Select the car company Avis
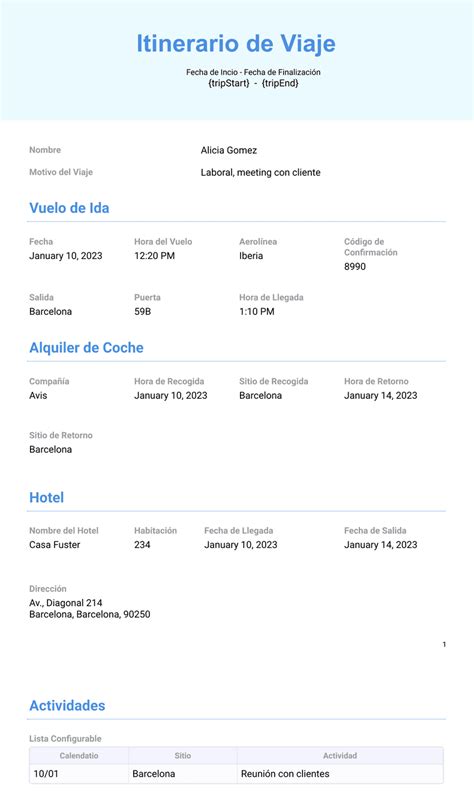The image size is (474, 804). [x=38, y=395]
